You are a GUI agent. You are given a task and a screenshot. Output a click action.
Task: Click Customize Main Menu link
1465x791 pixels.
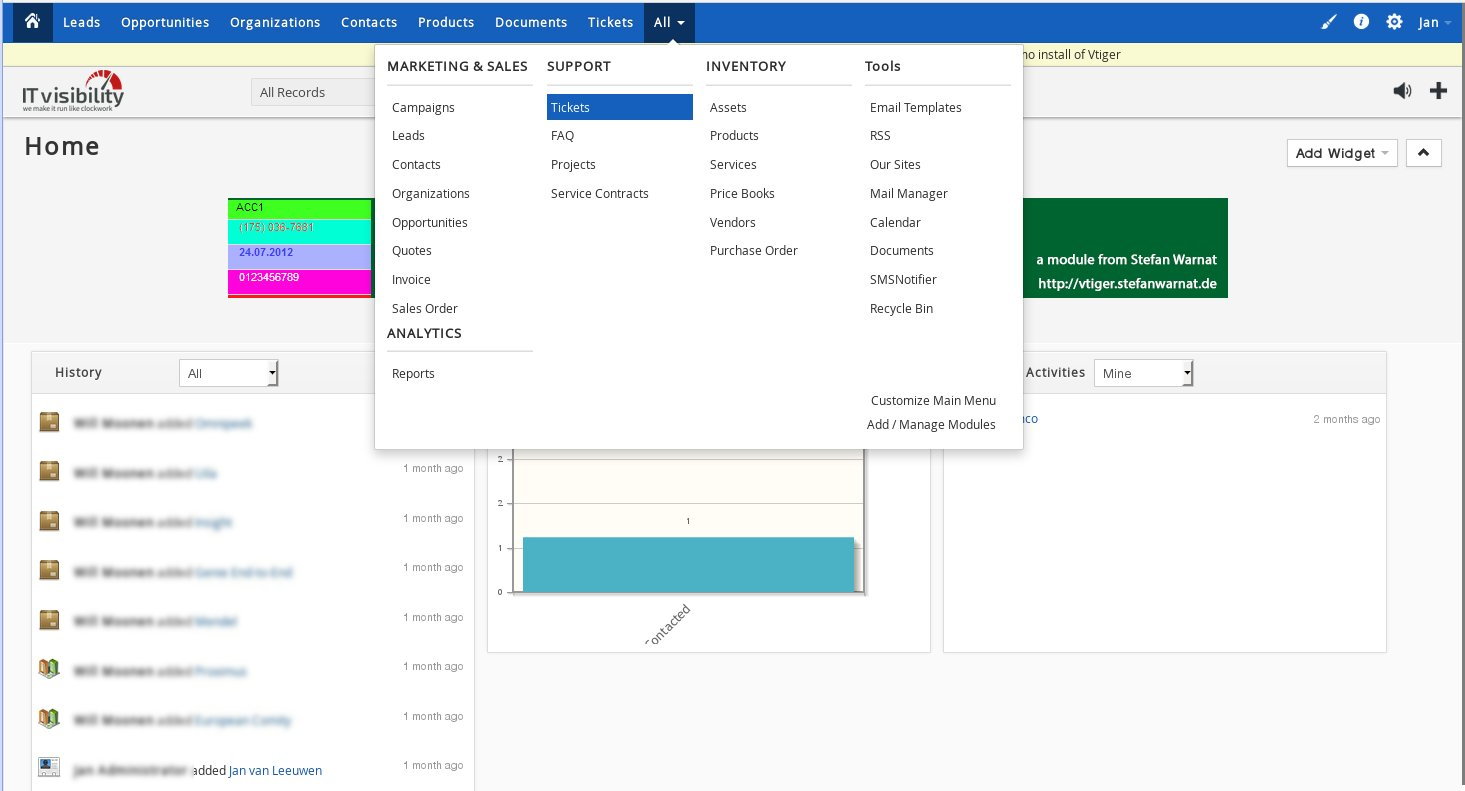[x=932, y=400]
